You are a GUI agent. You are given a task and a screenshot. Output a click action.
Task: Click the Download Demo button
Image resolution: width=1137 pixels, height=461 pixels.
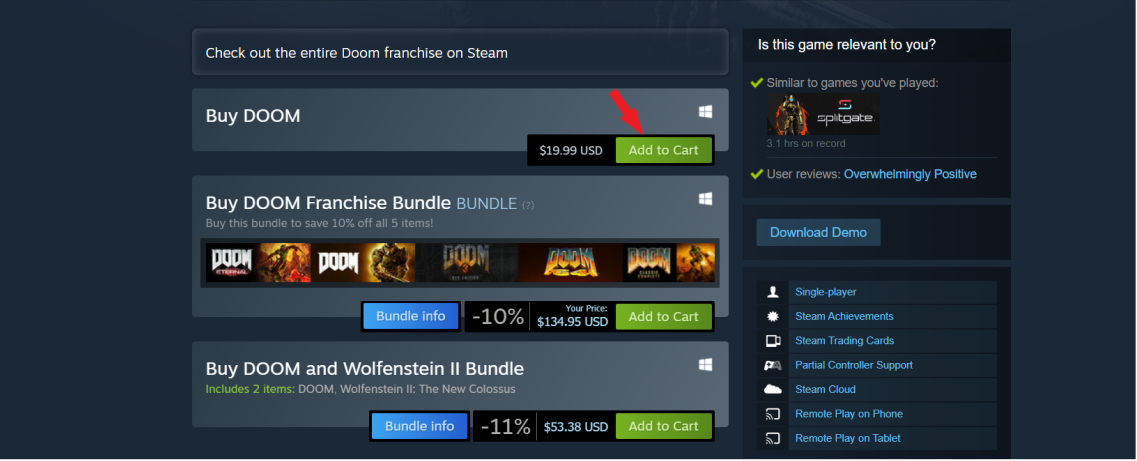coord(818,233)
